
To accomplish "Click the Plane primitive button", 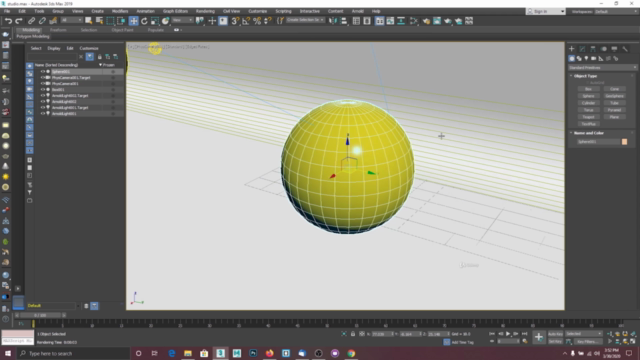I will point(614,117).
